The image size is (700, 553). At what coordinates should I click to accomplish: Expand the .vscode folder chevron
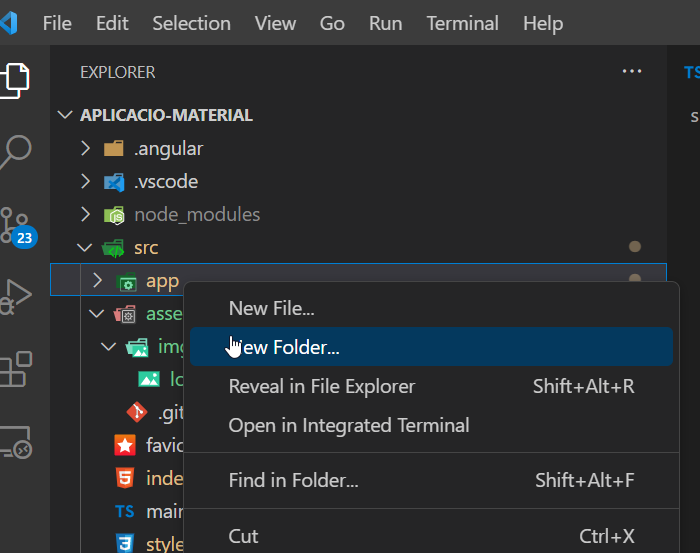[x=87, y=182]
